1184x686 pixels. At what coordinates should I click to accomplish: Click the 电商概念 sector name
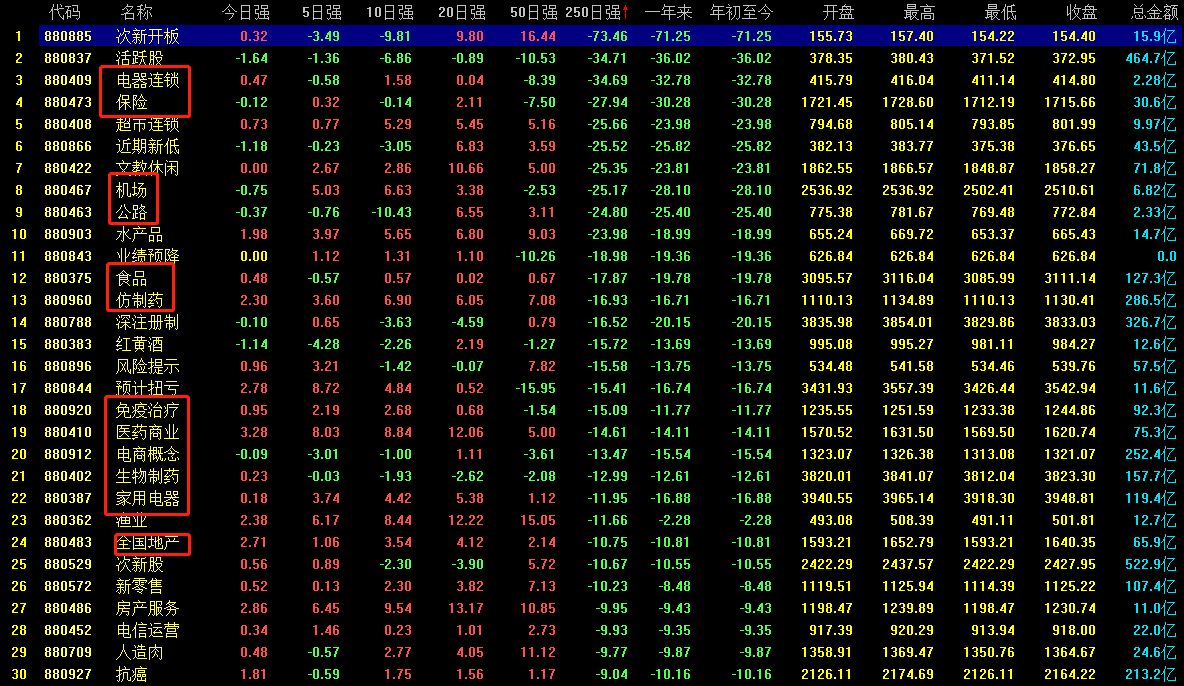click(x=147, y=454)
